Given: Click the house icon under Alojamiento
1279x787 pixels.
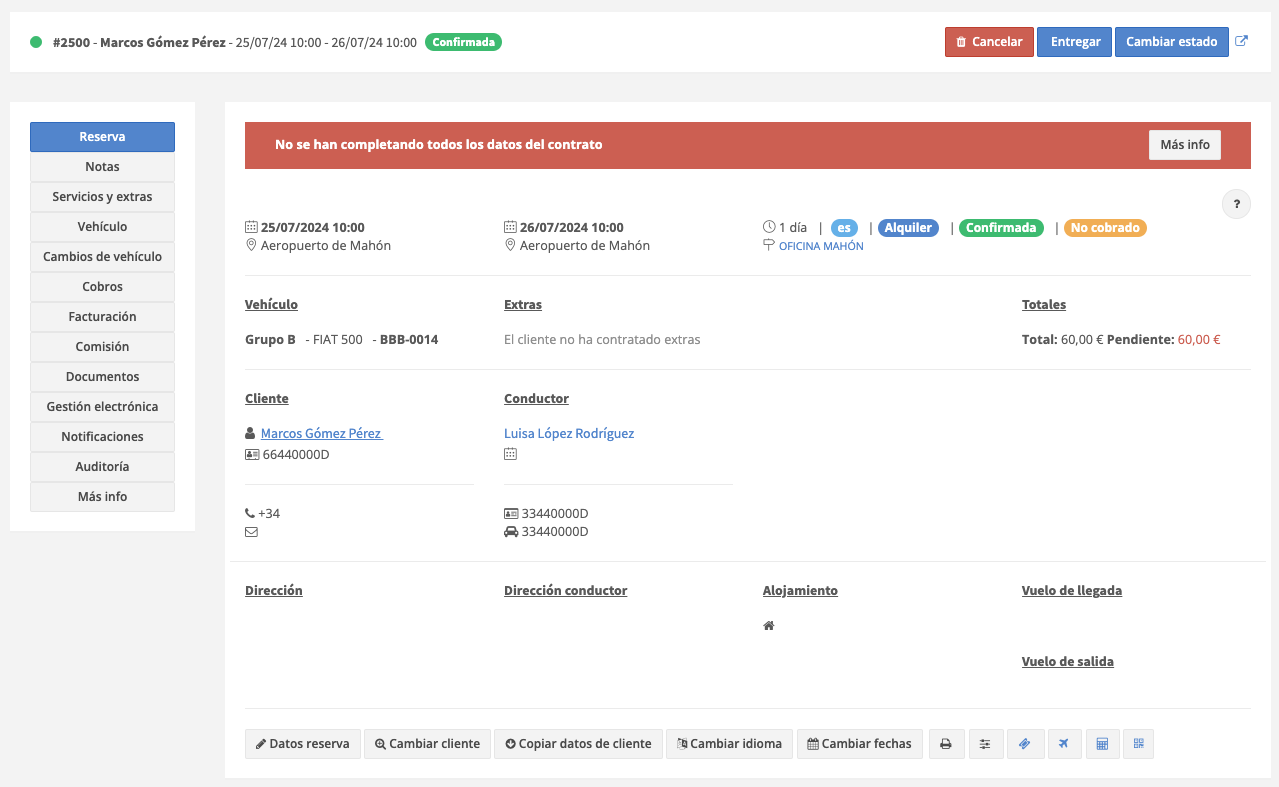Looking at the screenshot, I should tap(769, 626).
